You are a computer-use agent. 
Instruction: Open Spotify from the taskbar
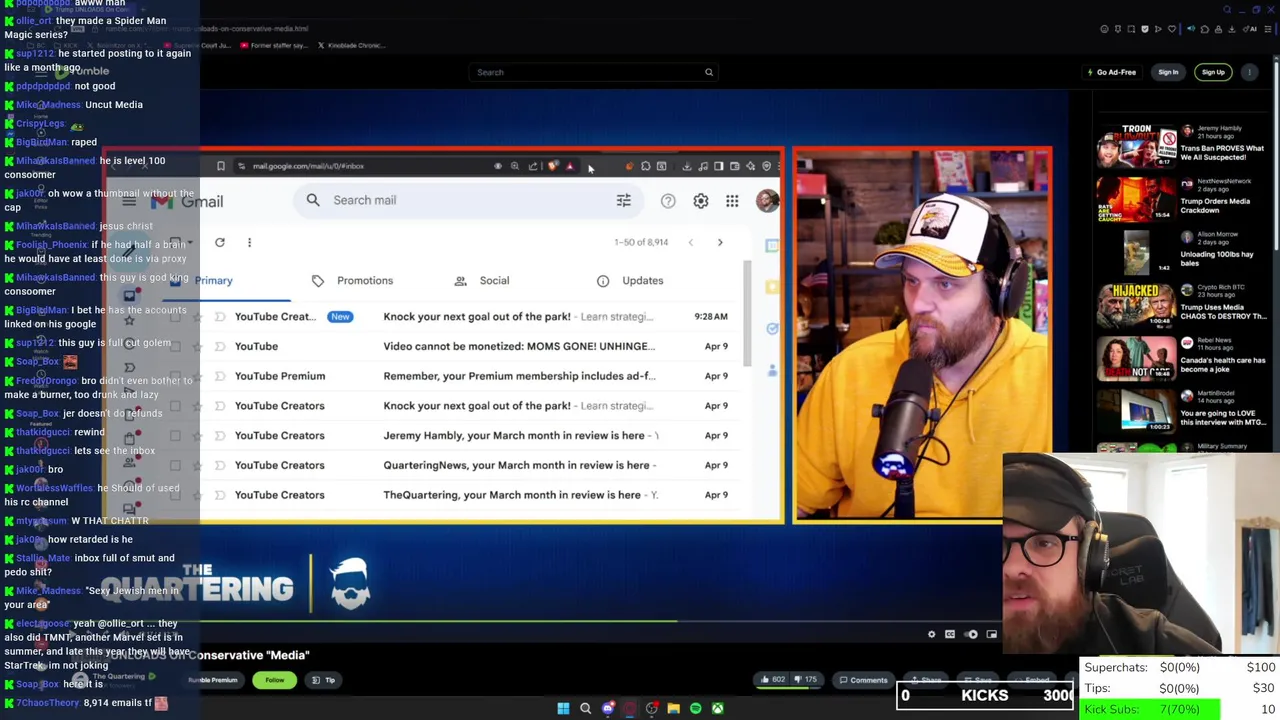click(695, 708)
